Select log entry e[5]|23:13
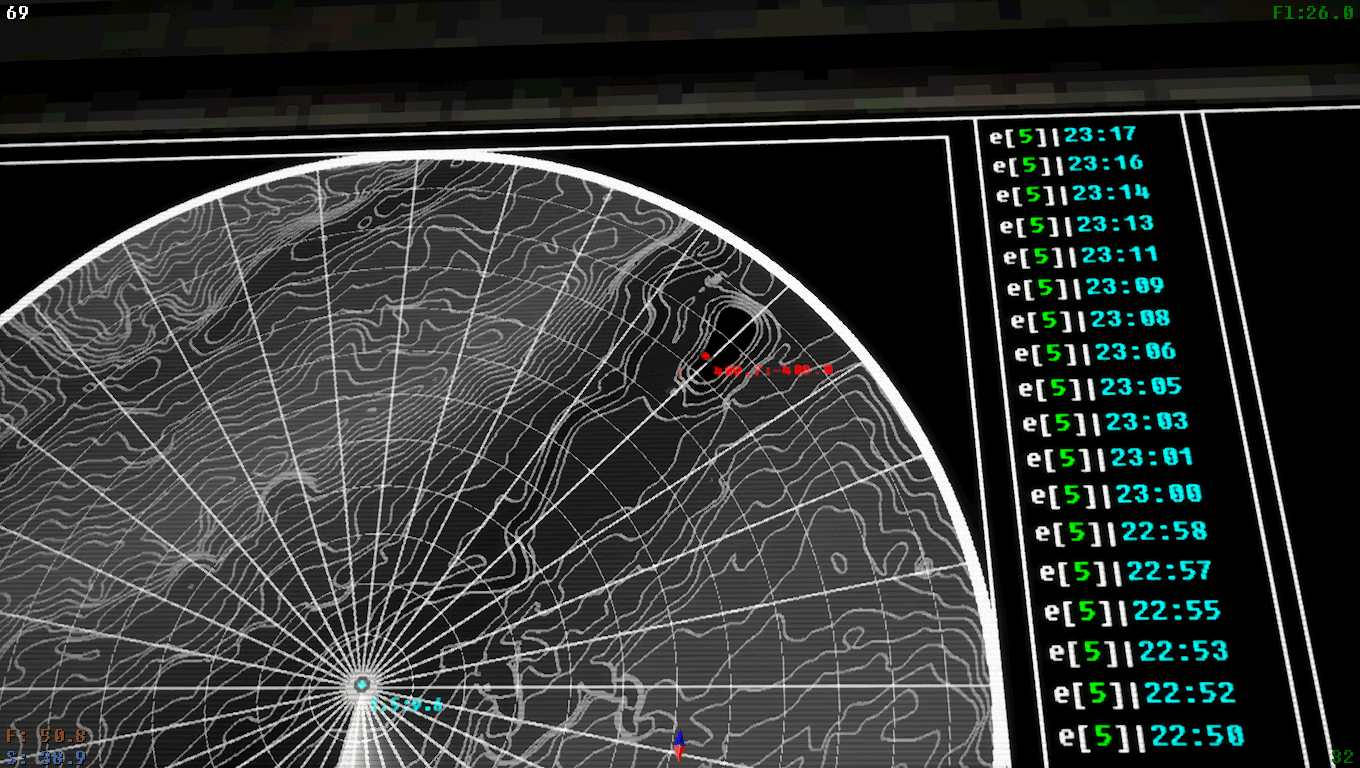Viewport: 1360px width, 768px height. (1077, 224)
